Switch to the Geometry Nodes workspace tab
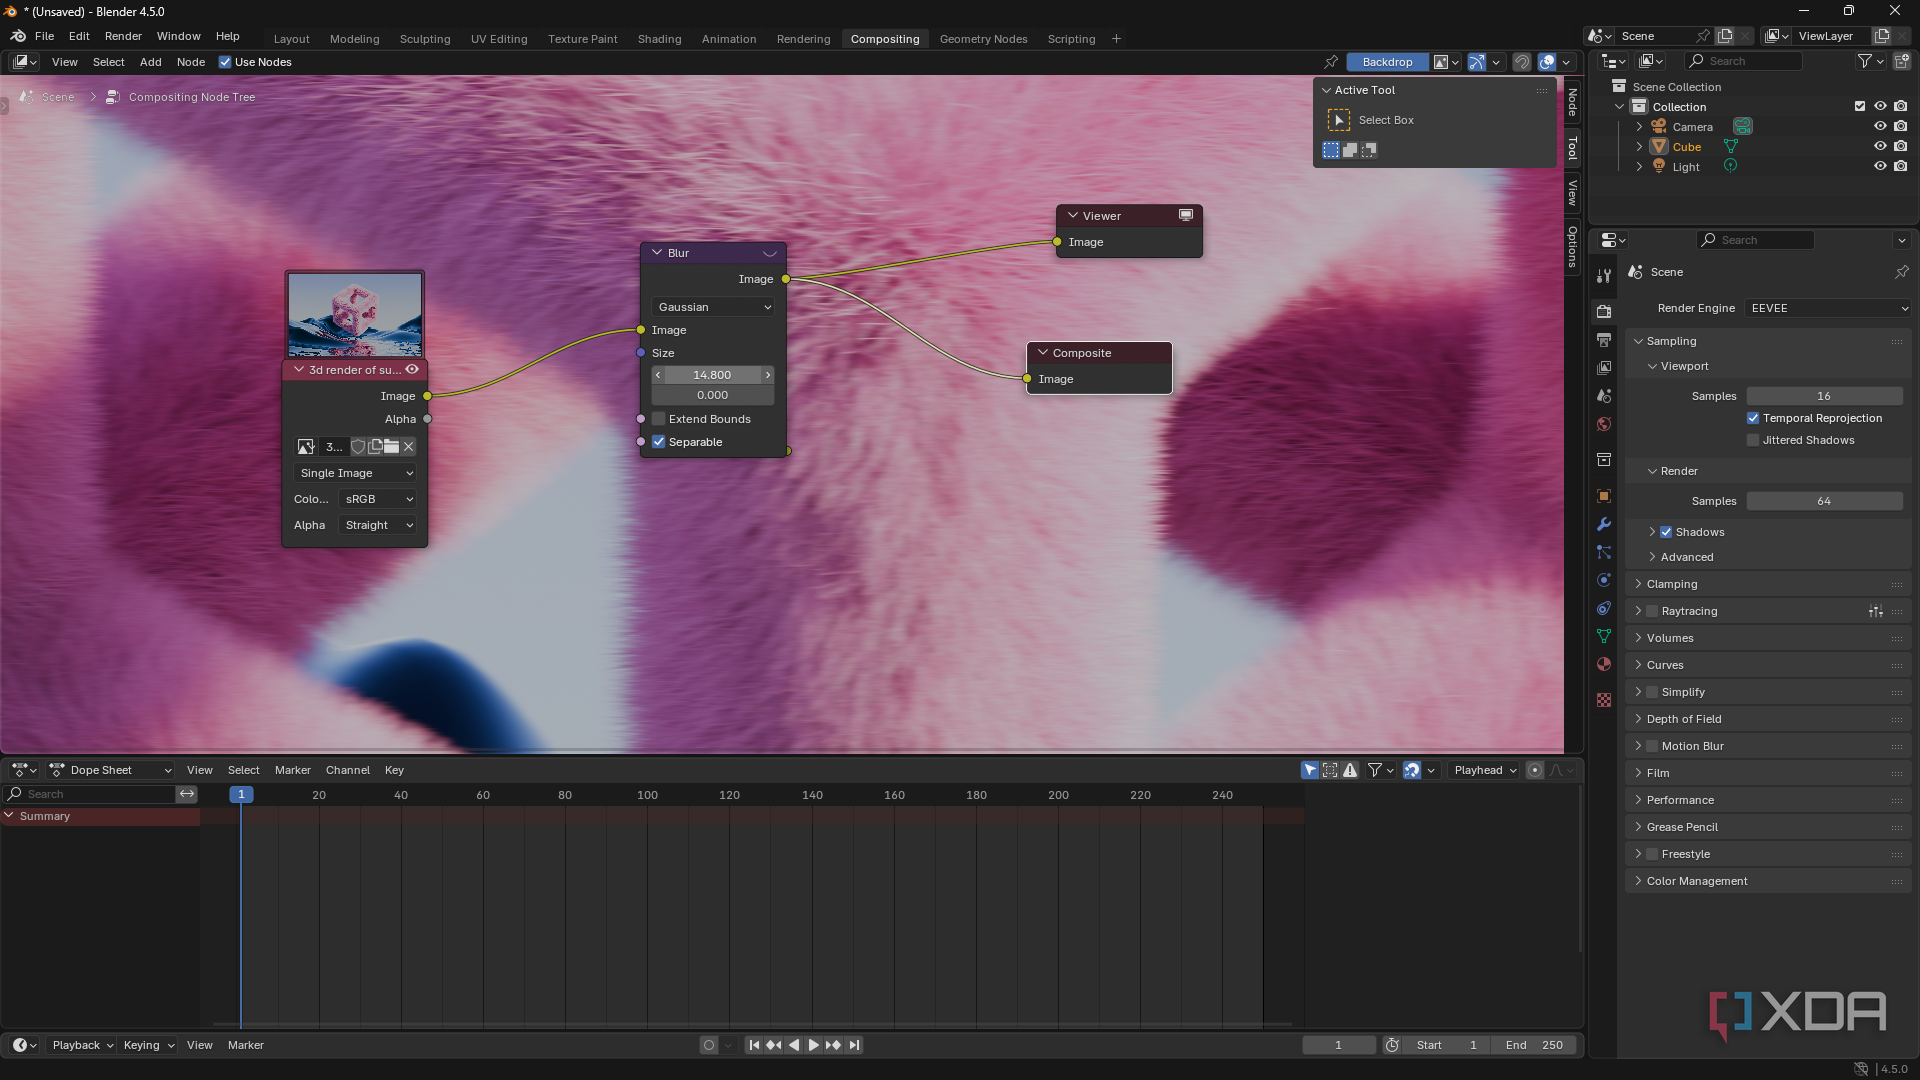 tap(983, 39)
